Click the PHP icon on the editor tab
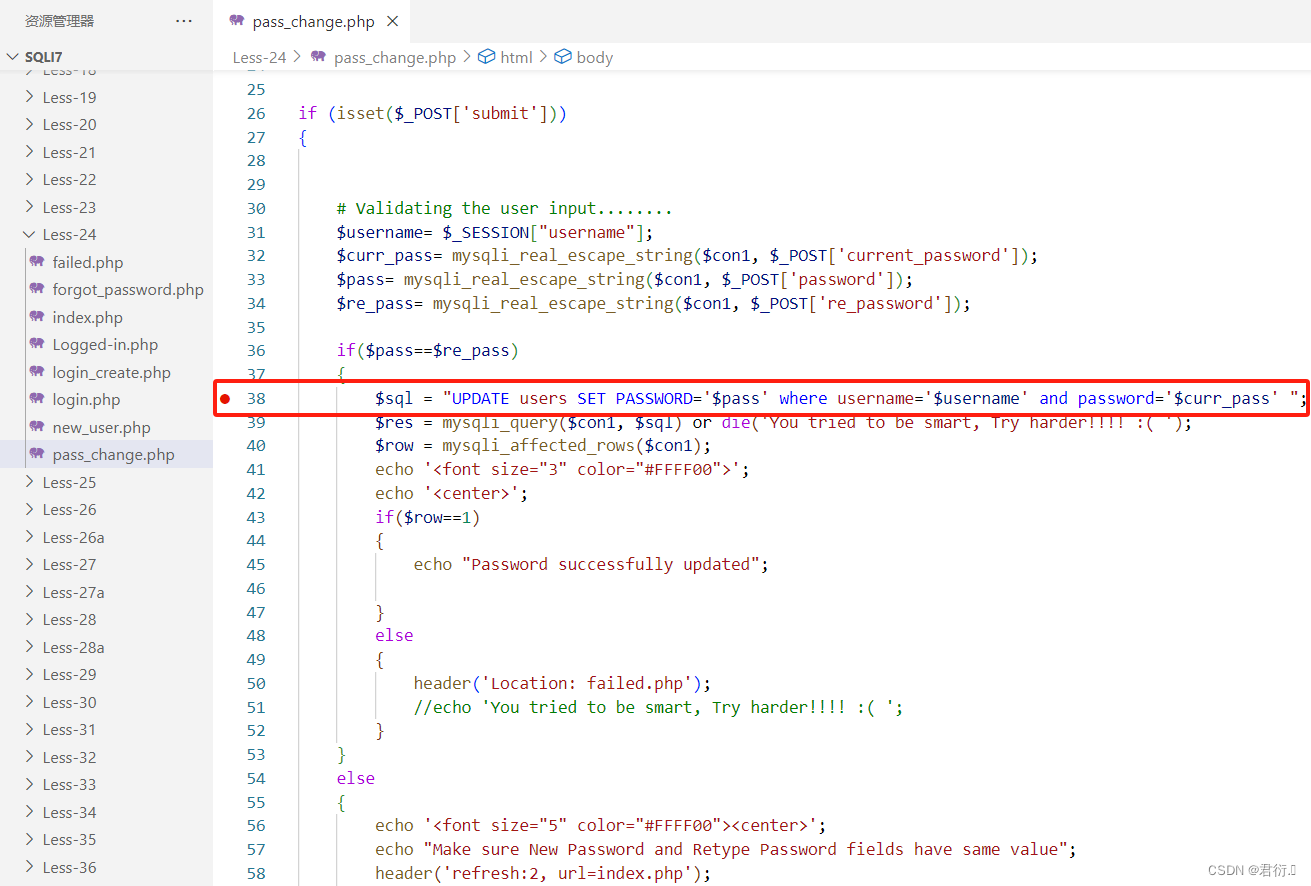The image size is (1311, 886). point(237,21)
